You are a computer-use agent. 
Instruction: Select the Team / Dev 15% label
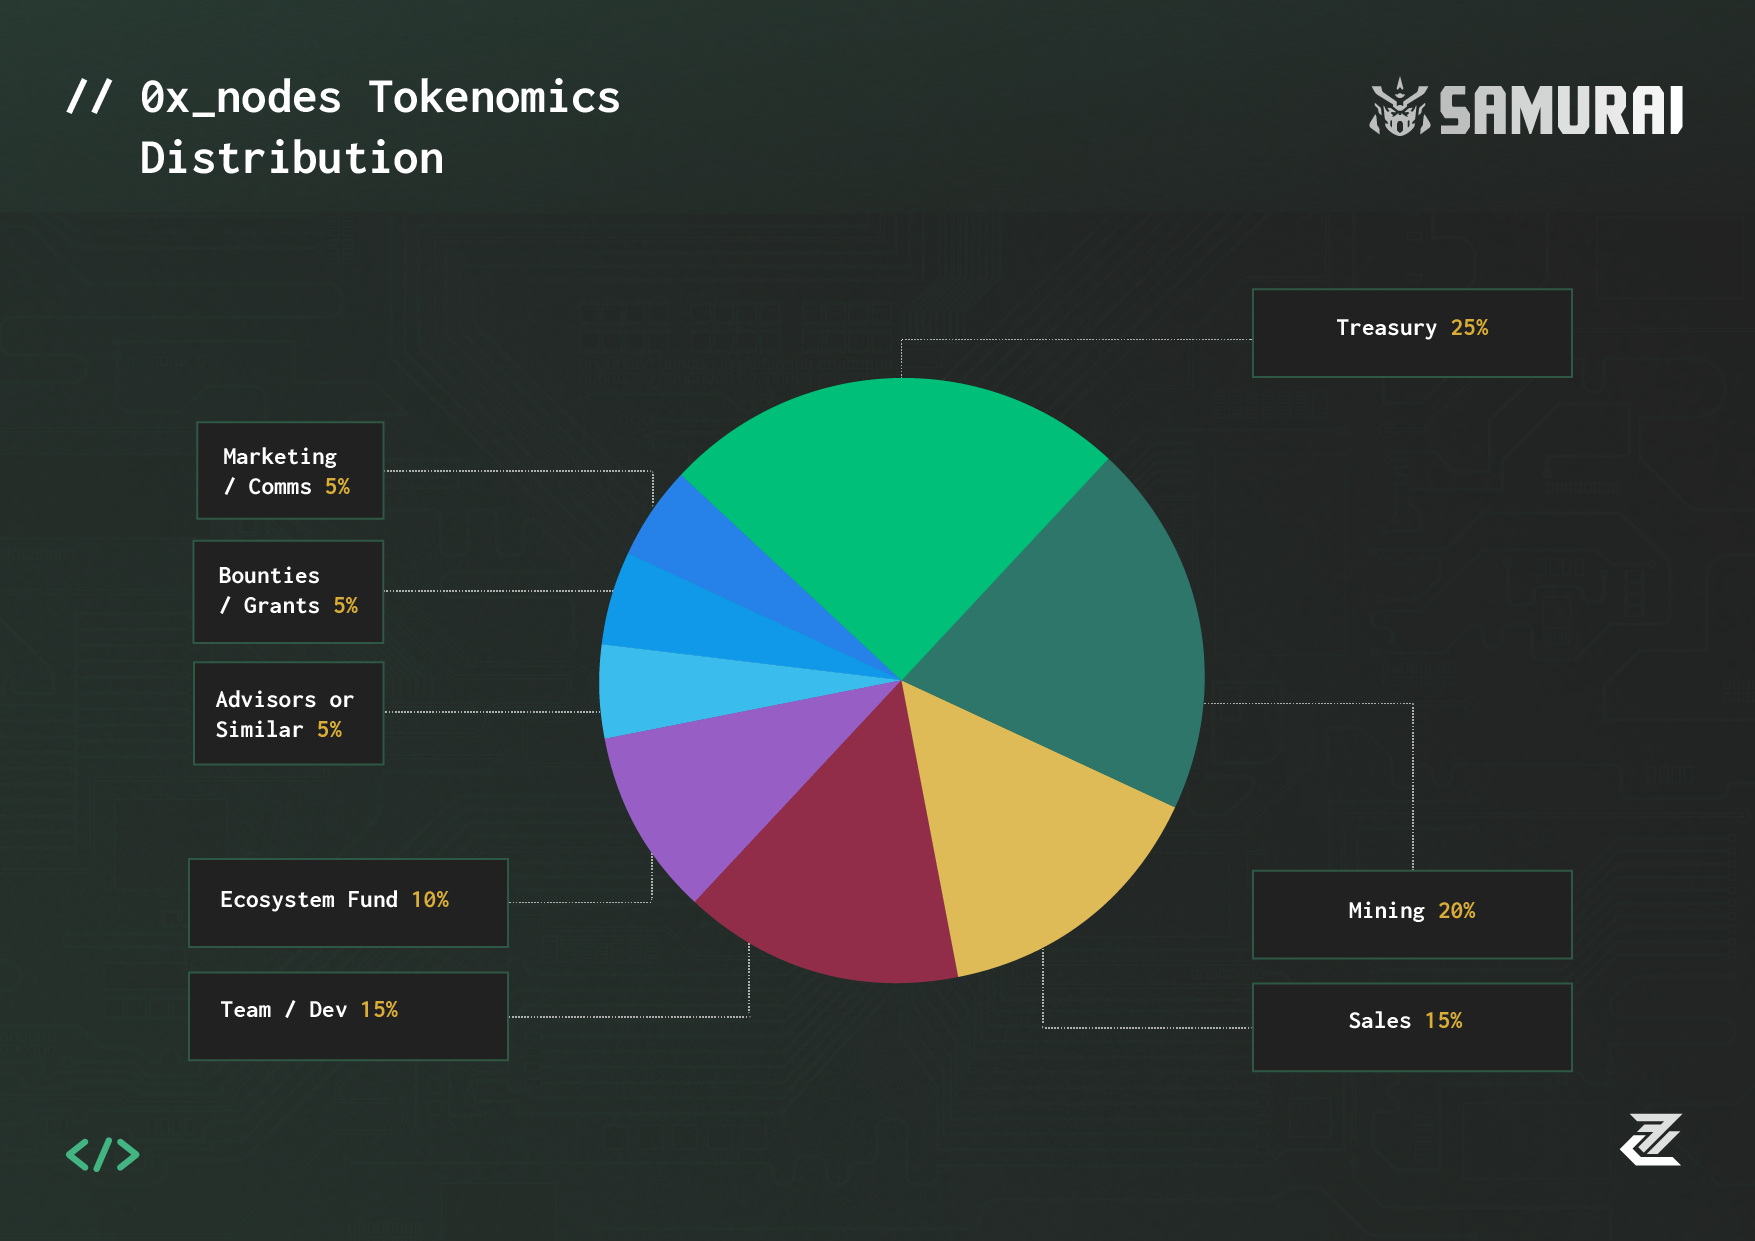pyautogui.click(x=348, y=1015)
